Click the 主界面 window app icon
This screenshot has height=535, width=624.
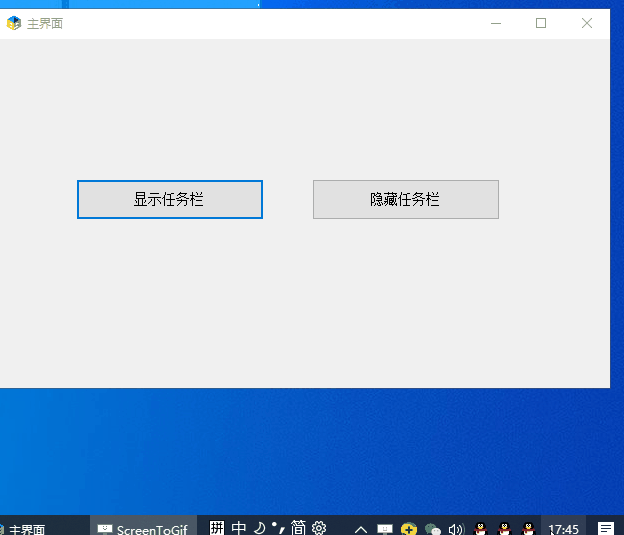pos(14,23)
